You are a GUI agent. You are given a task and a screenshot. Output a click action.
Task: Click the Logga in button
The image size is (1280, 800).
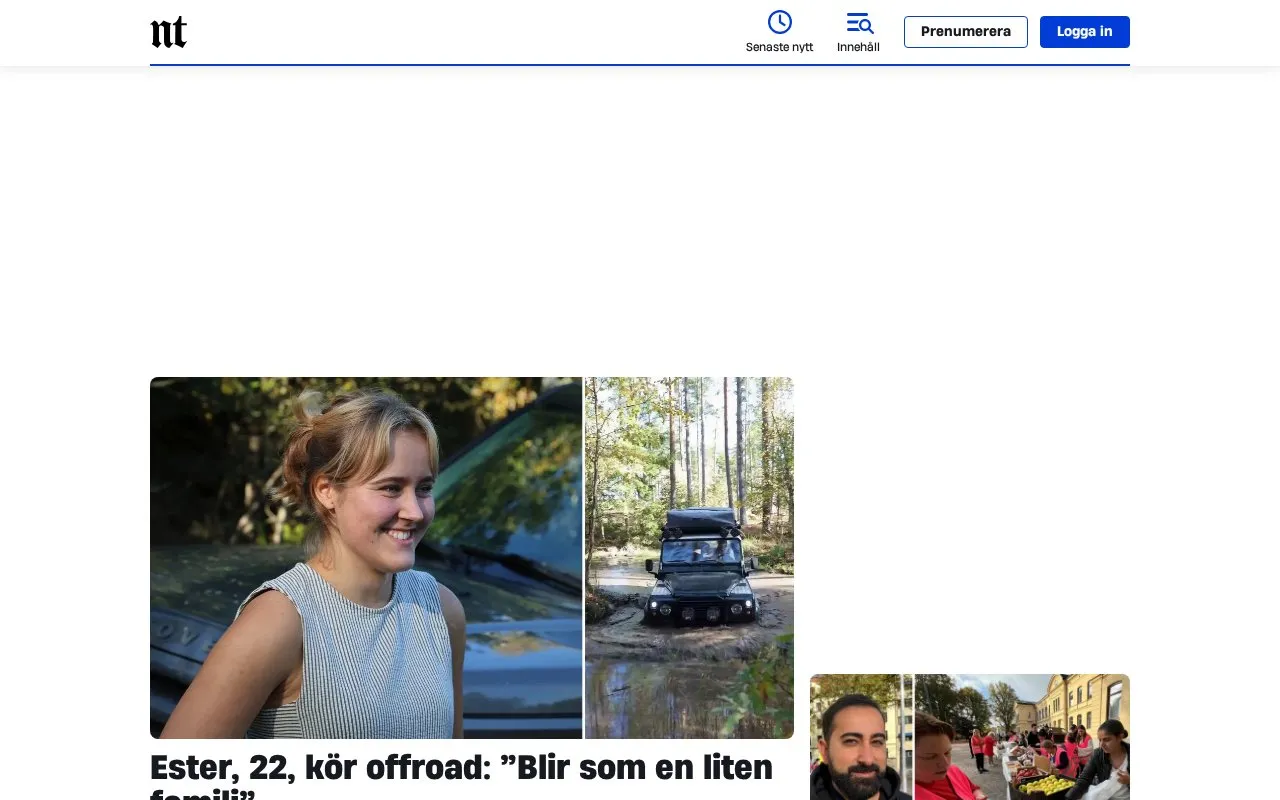pyautogui.click(x=1085, y=32)
